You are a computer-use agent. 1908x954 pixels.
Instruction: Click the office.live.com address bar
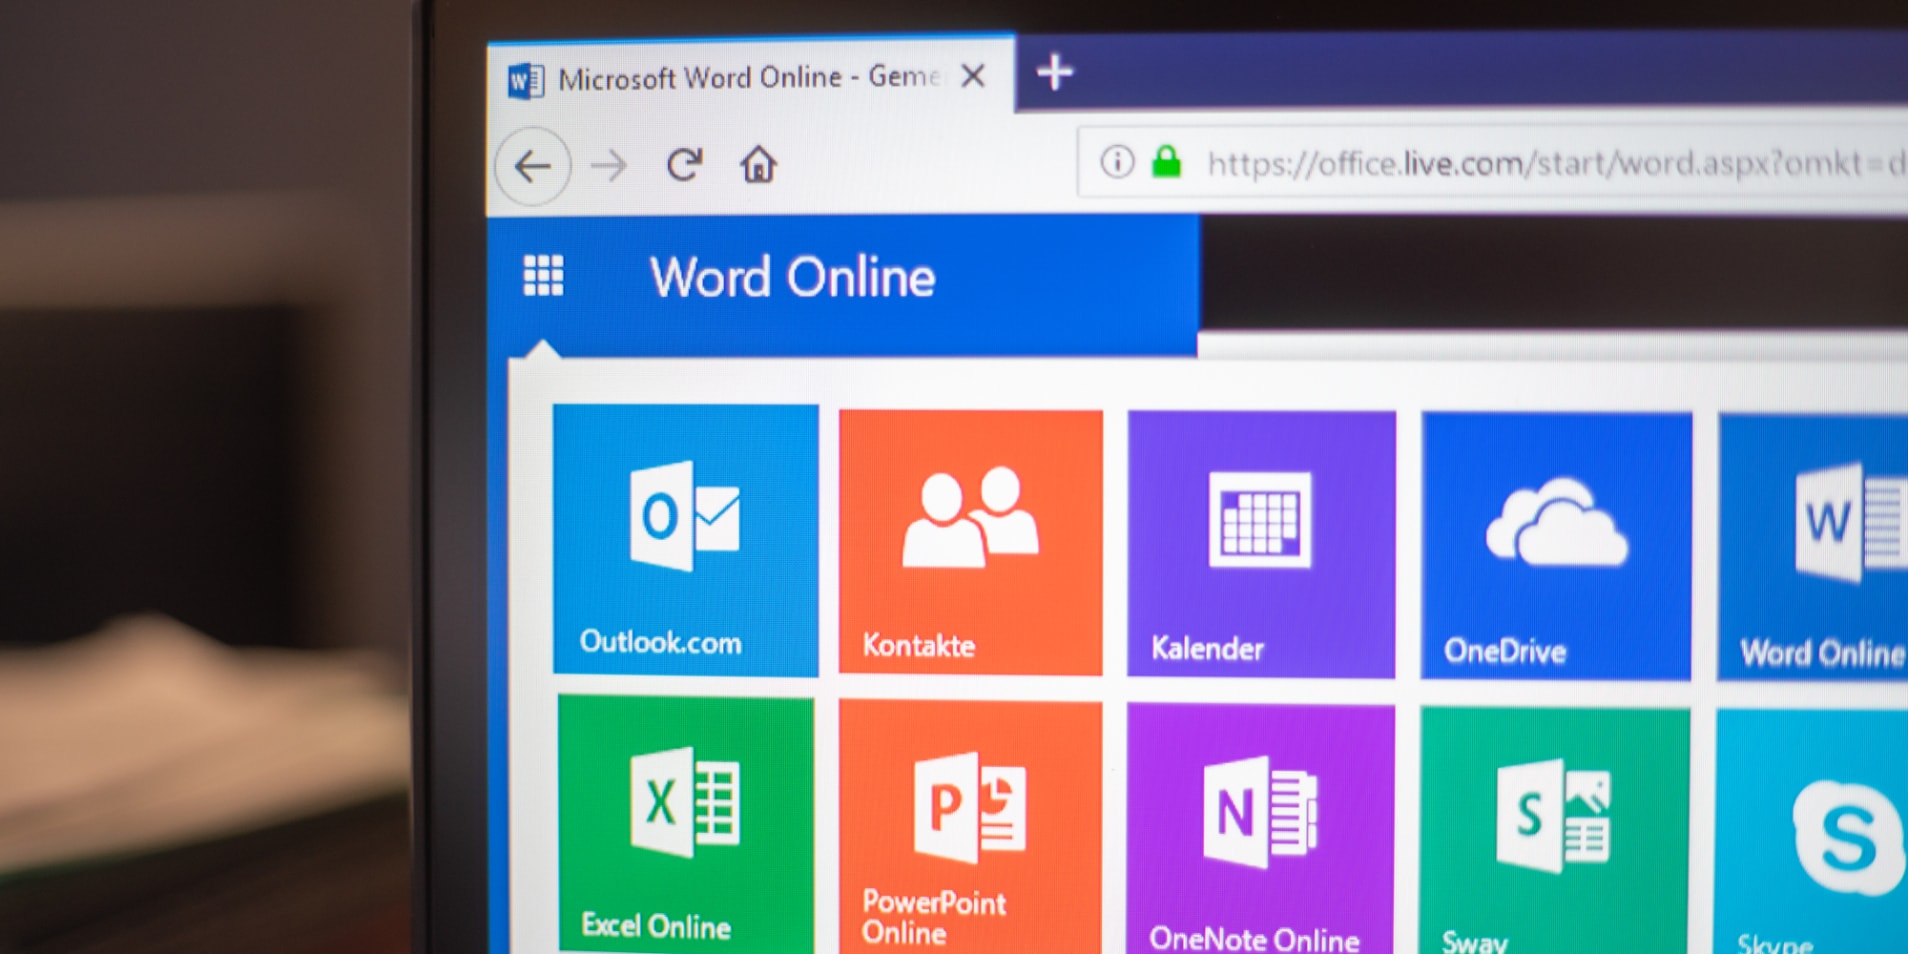click(1550, 162)
